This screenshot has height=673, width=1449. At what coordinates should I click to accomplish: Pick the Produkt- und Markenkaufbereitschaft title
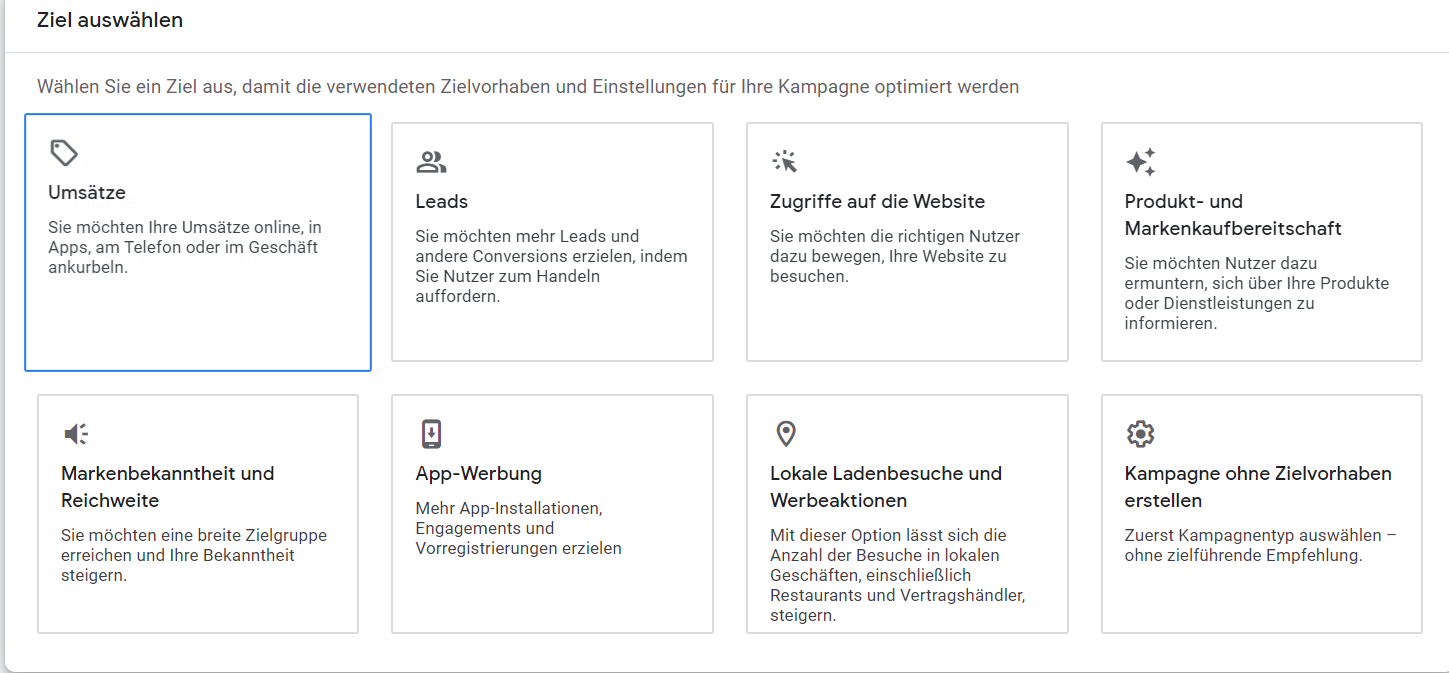pos(1233,215)
